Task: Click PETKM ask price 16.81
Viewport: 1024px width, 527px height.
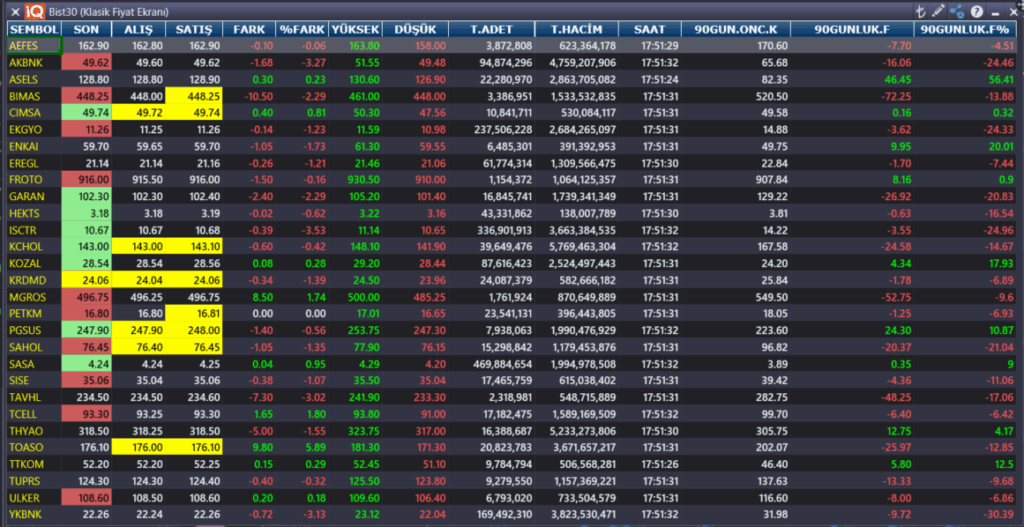Action: 194,314
